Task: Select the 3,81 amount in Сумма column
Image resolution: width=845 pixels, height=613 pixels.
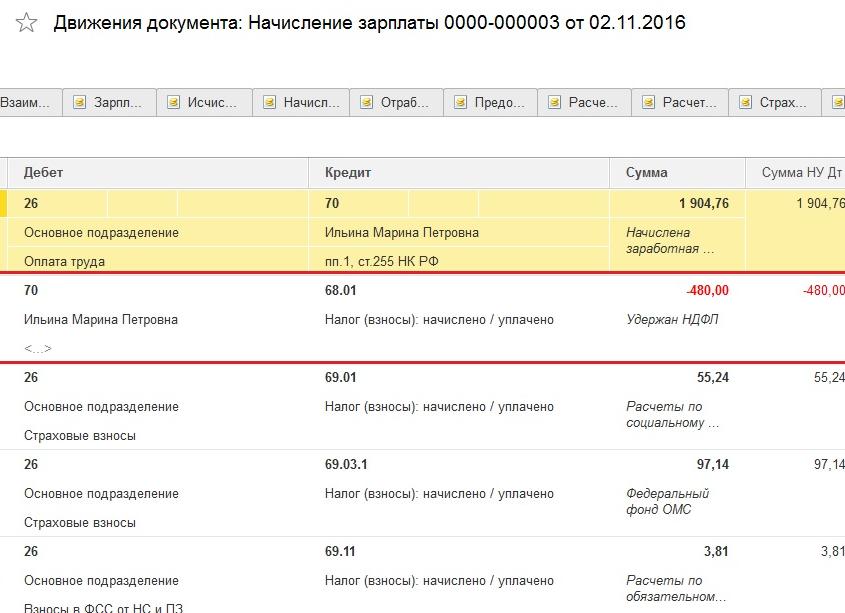Action: (716, 551)
